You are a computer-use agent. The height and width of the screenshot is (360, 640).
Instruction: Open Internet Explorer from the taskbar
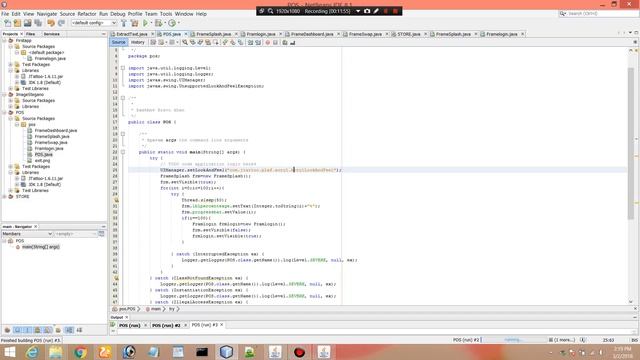click(32, 352)
